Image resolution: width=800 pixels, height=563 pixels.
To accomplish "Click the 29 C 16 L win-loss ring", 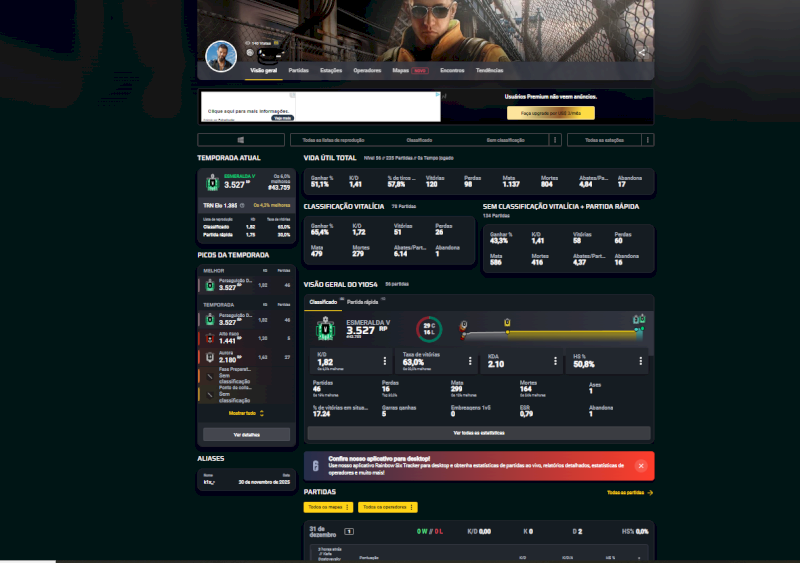I will [x=429, y=329].
